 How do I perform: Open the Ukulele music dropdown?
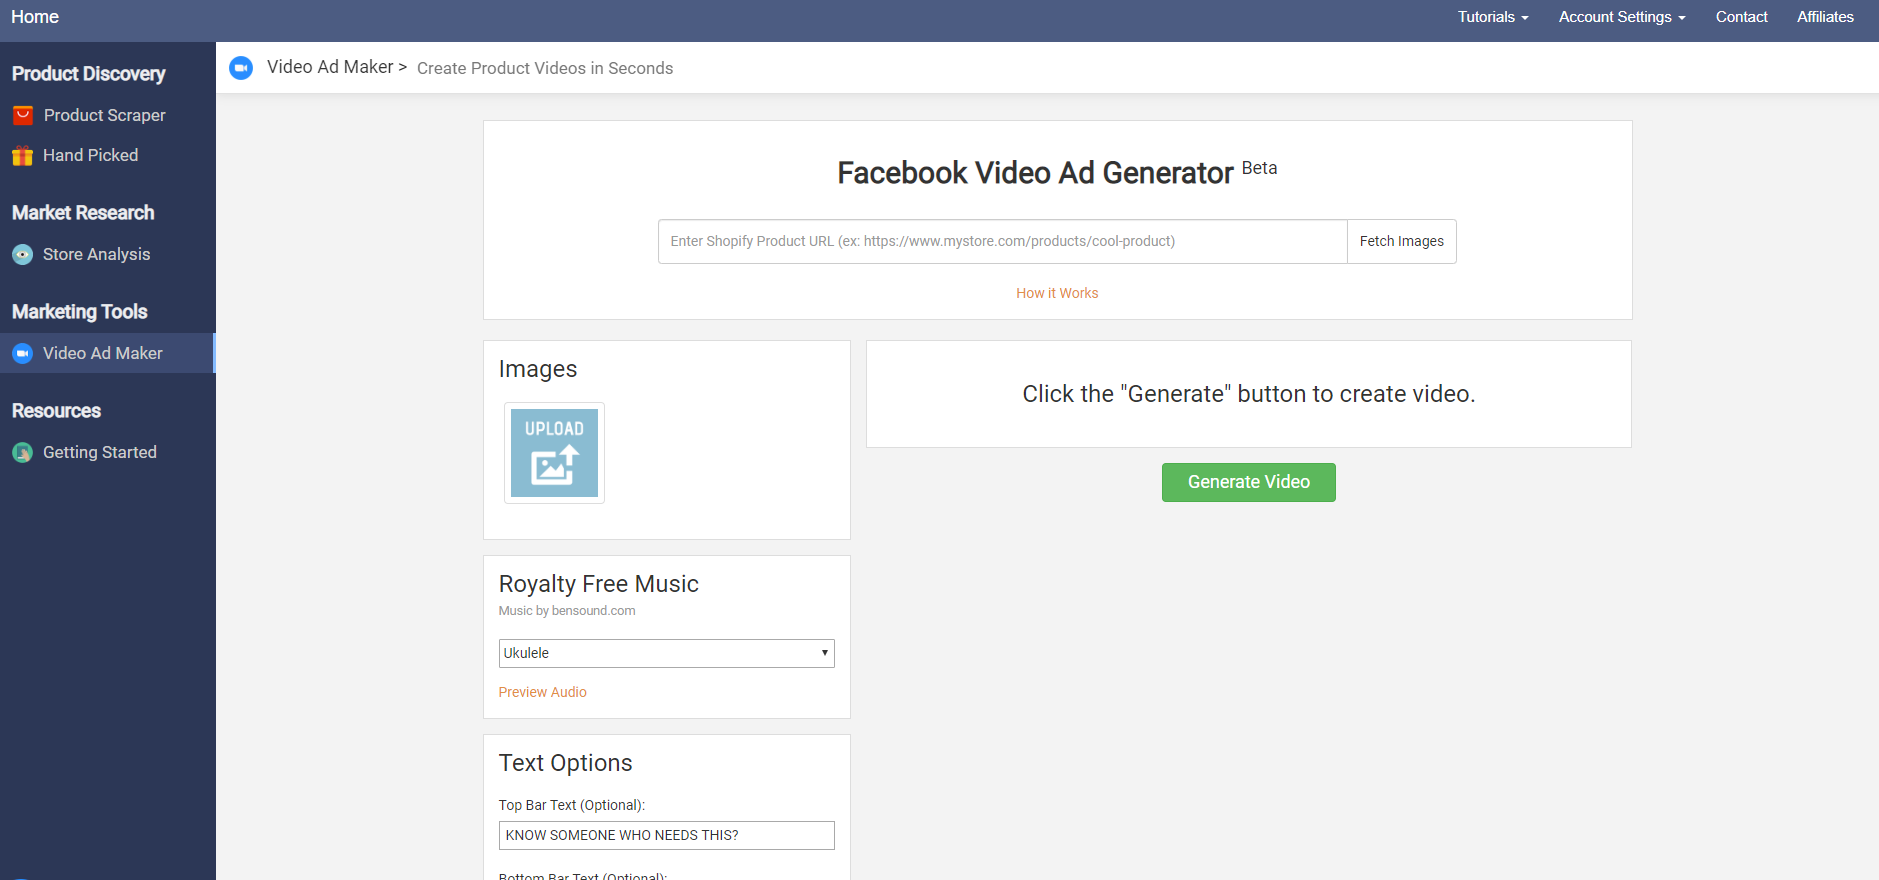tap(666, 653)
